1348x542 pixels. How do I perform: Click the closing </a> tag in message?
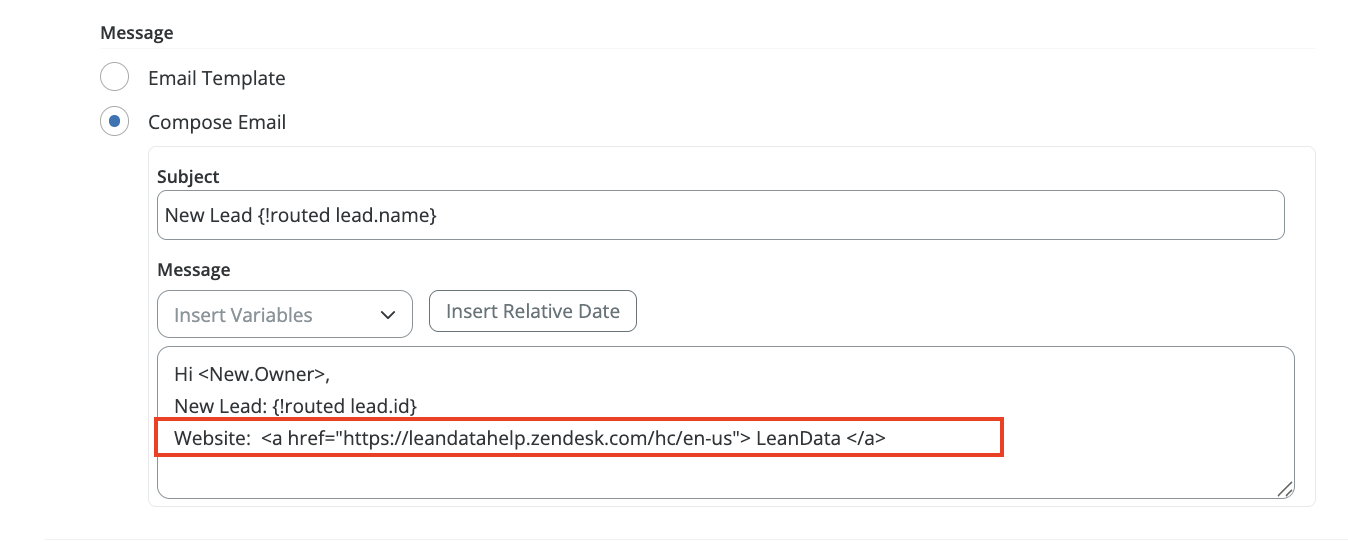pos(866,438)
